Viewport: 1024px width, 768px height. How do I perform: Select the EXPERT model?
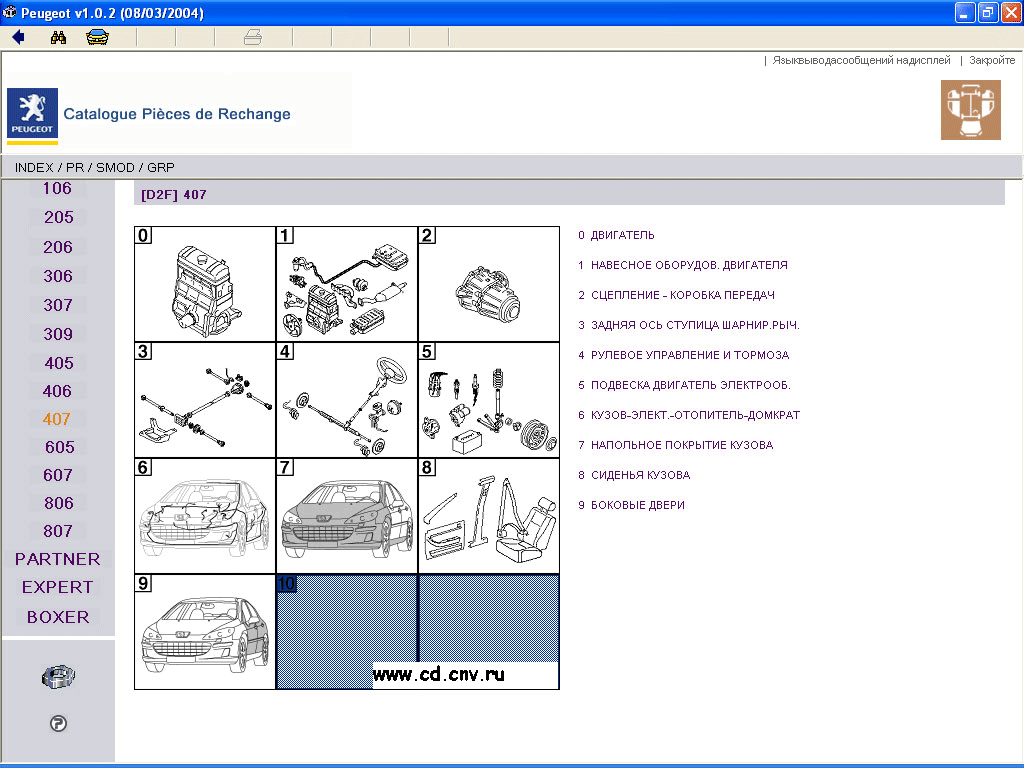point(57,587)
